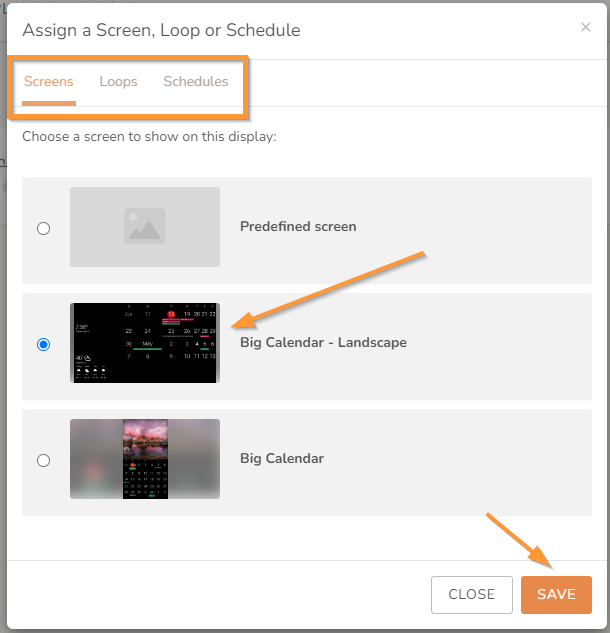The image size is (610, 633).
Task: Close the dialog with the X icon
Action: tap(585, 27)
